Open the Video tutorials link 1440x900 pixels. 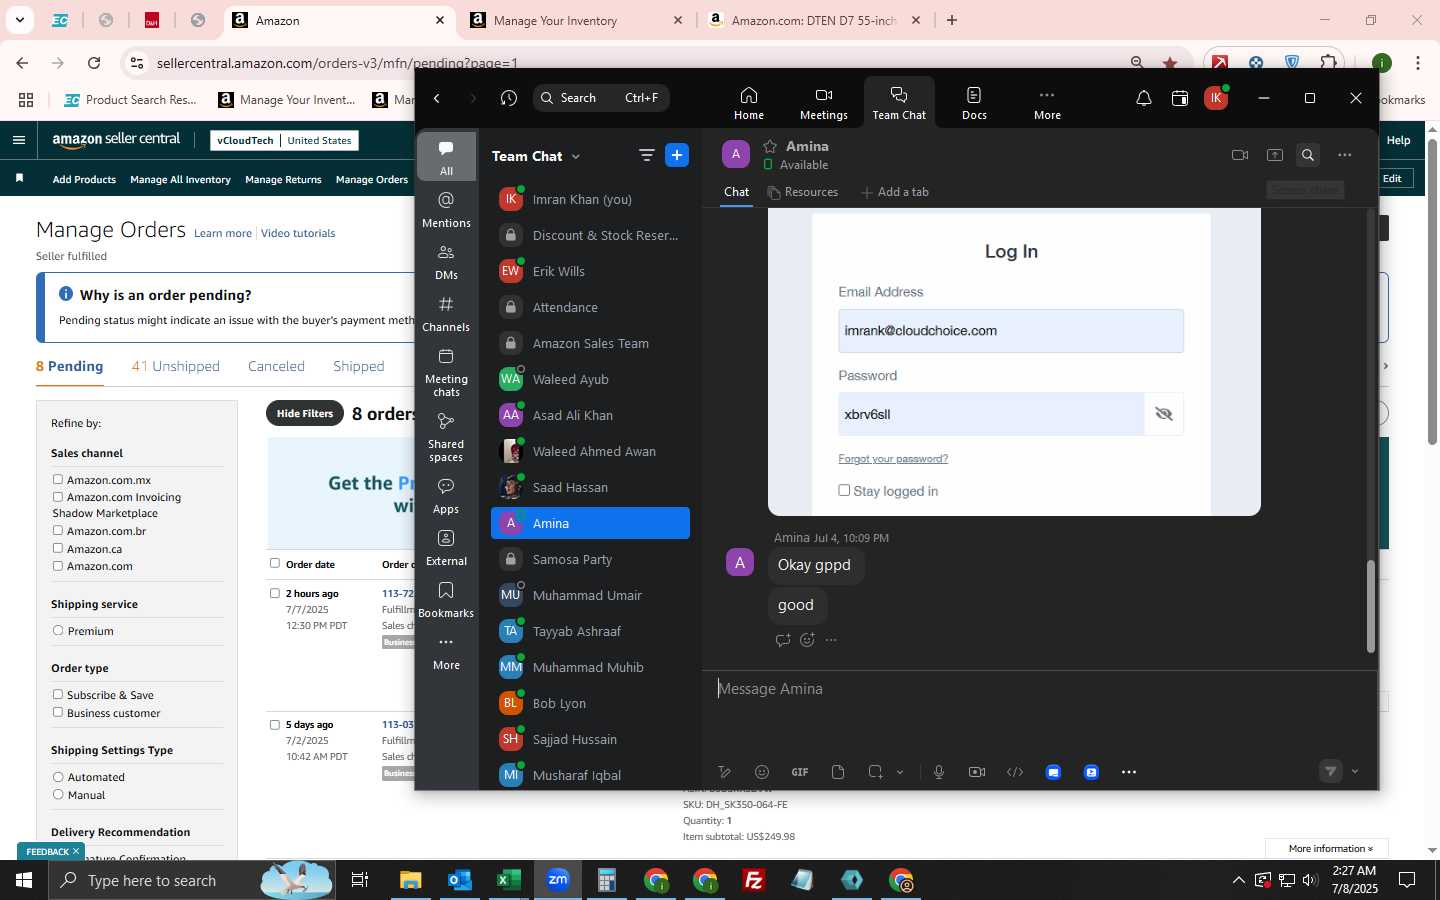[x=298, y=234]
